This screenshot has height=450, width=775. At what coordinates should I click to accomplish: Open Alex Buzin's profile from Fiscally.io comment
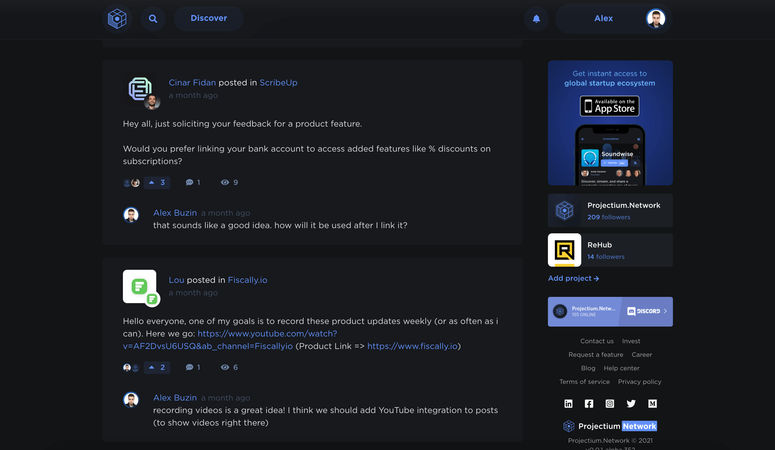coord(175,398)
